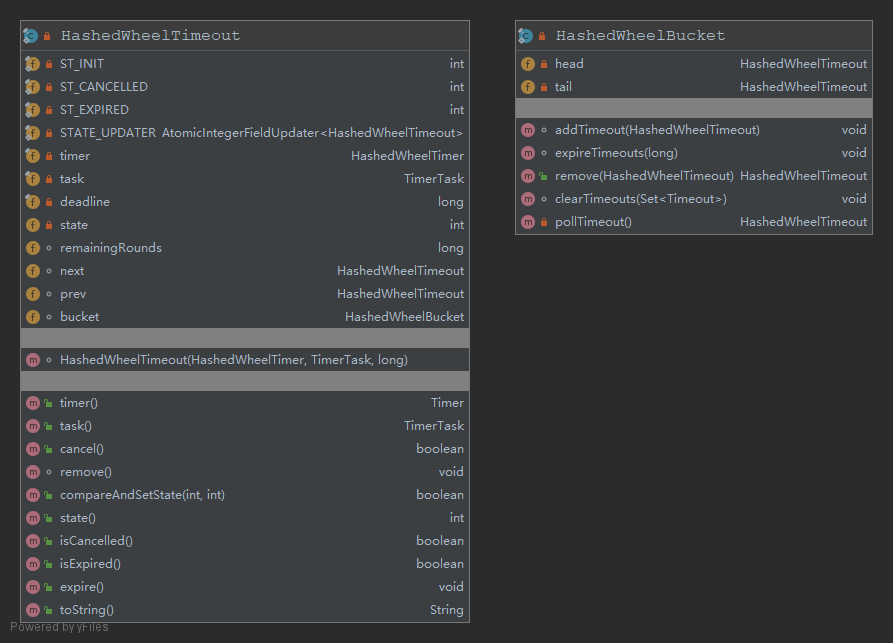Image resolution: width=893 pixels, height=643 pixels.
Task: Click the Timer return type of timer()
Action: click(x=447, y=403)
